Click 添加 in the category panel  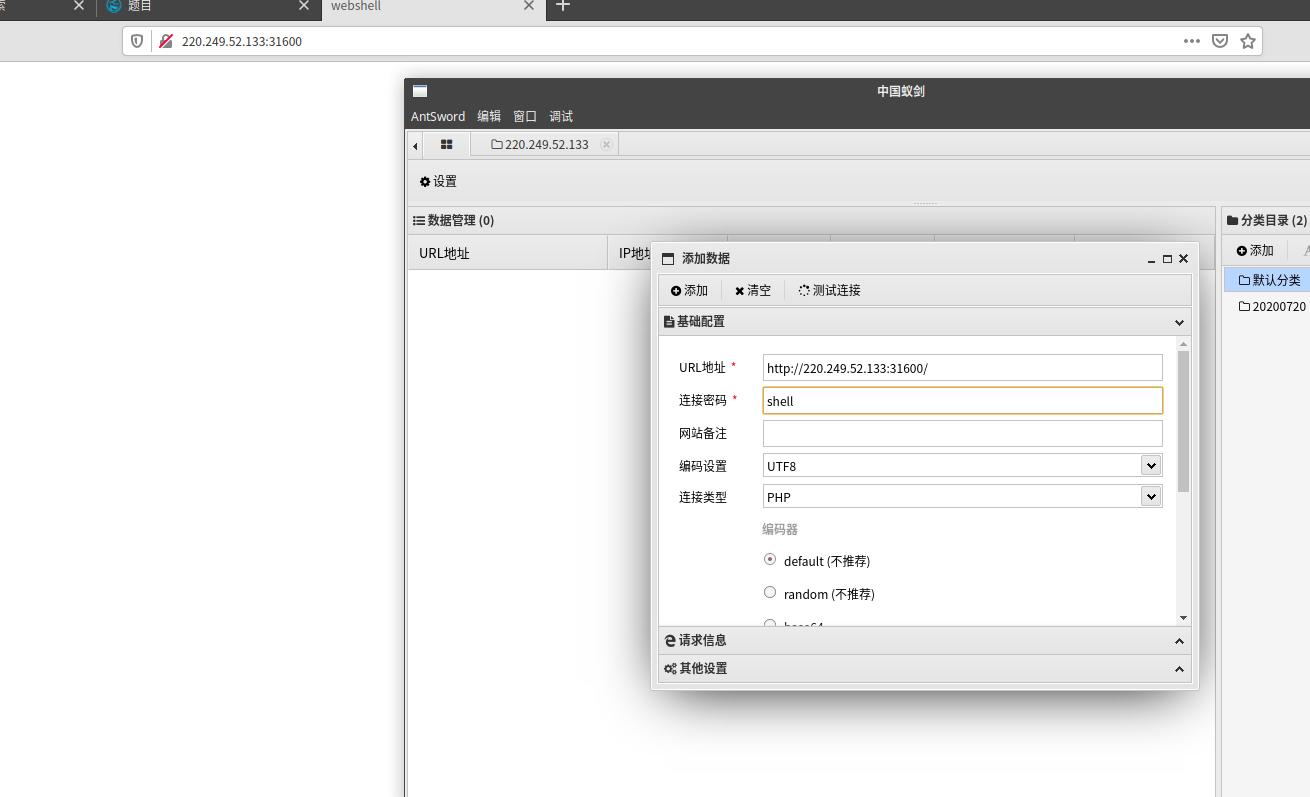pos(1255,250)
